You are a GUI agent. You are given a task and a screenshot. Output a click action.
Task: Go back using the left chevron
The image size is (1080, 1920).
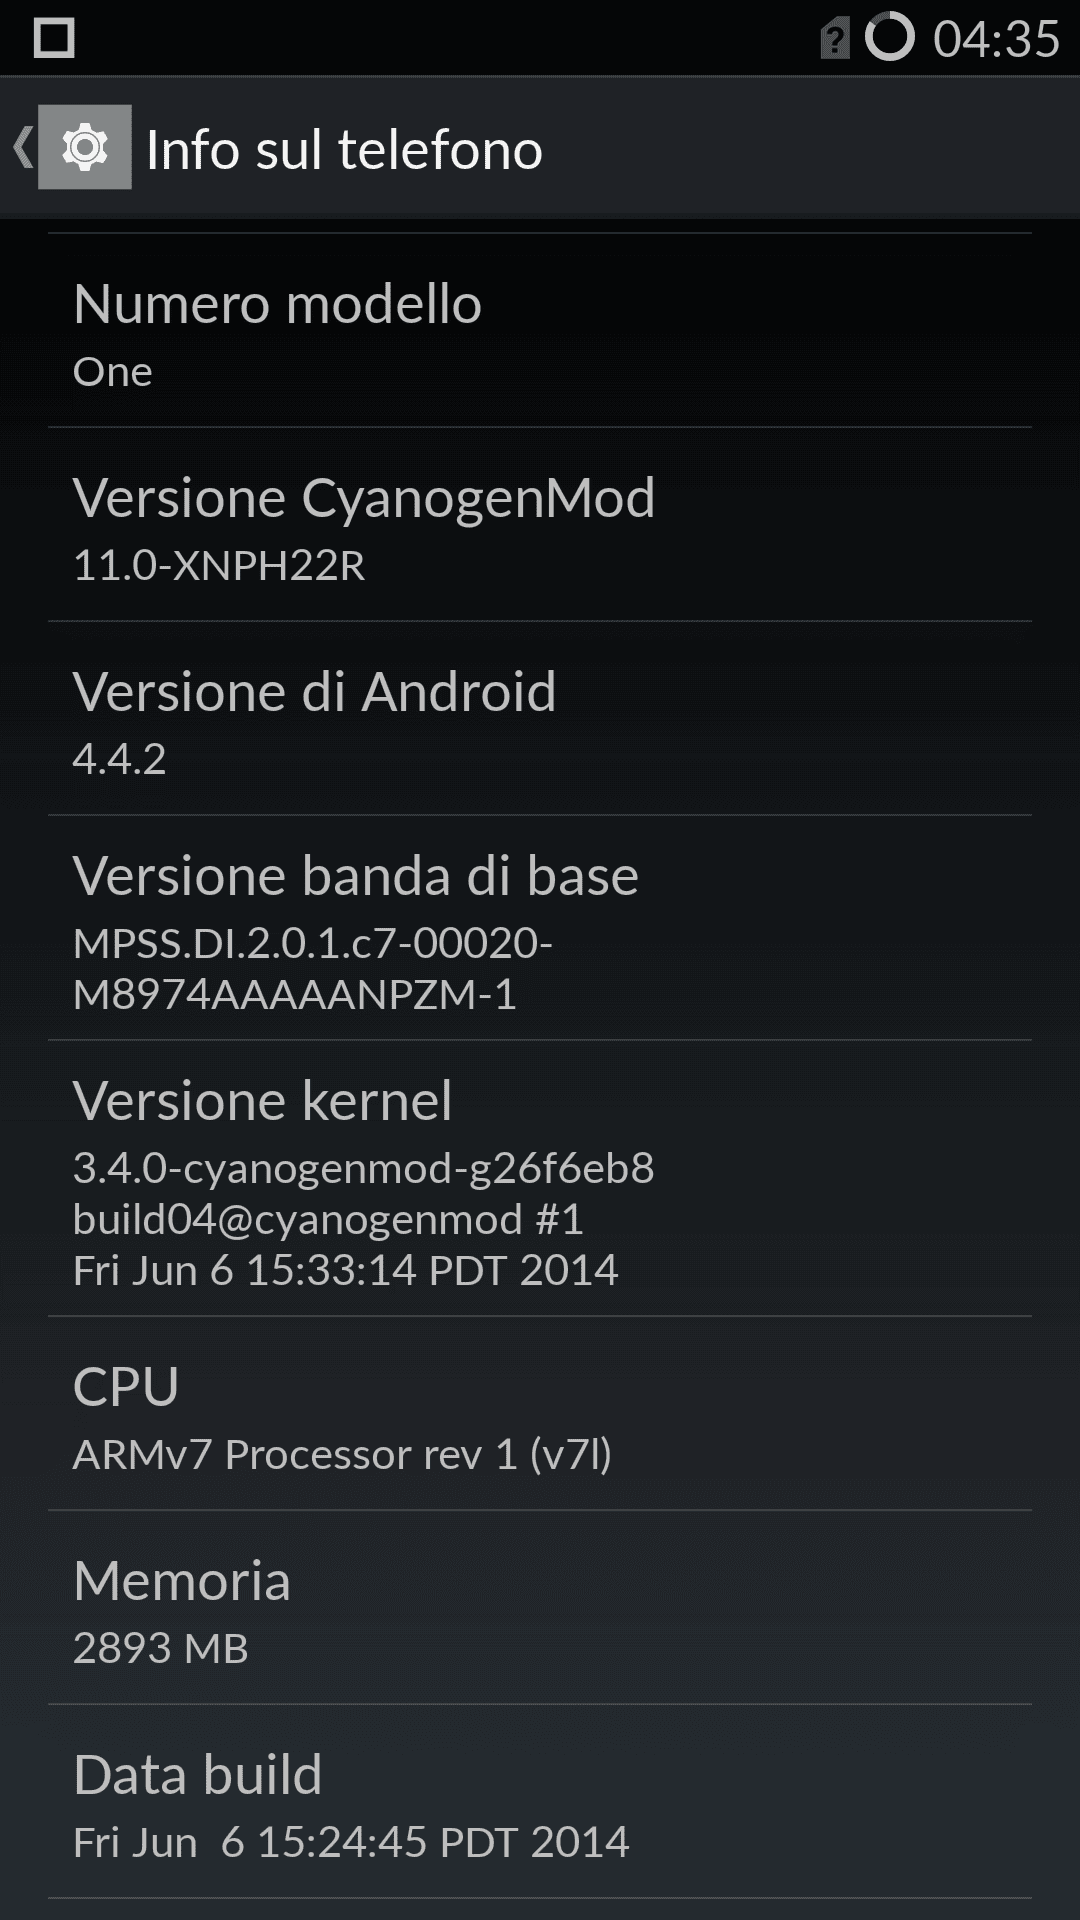[23, 147]
